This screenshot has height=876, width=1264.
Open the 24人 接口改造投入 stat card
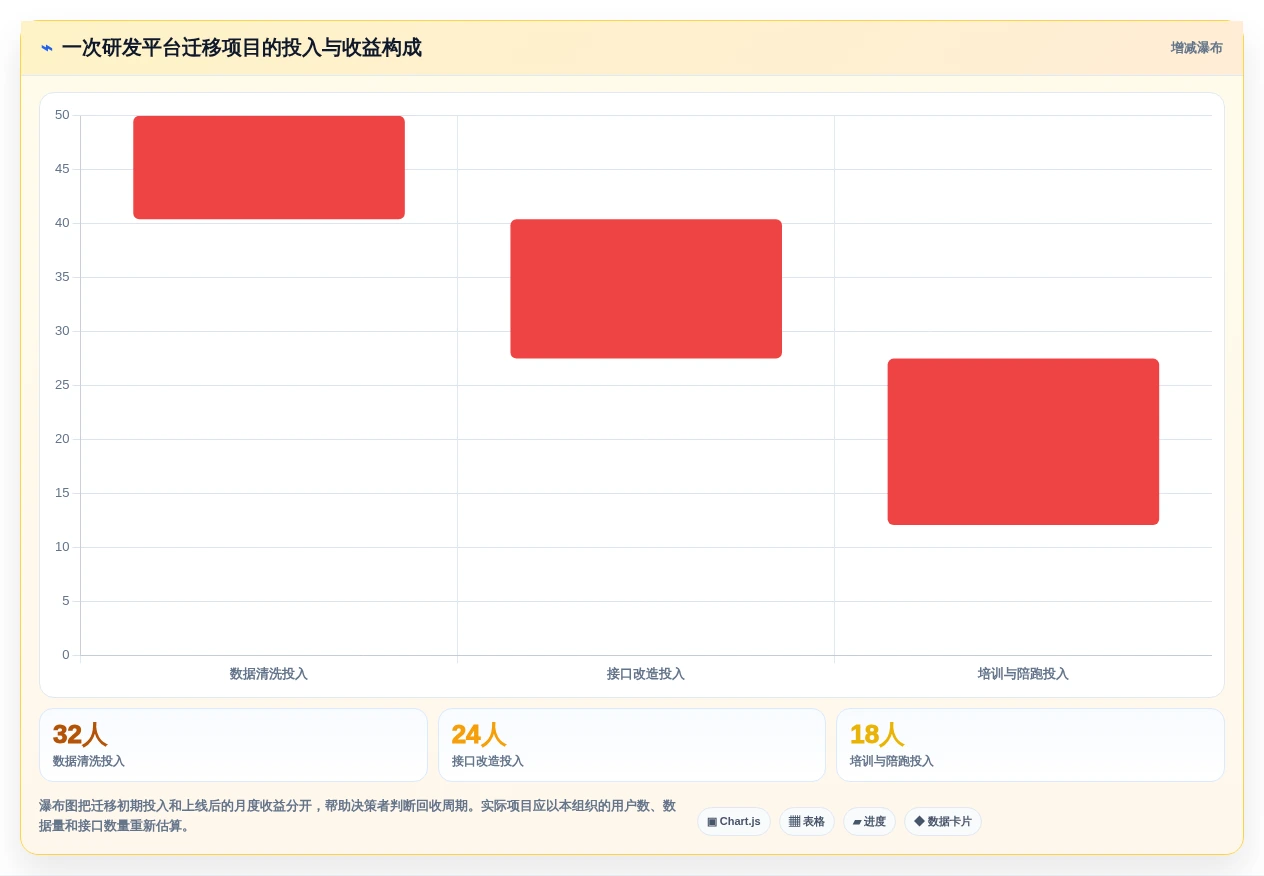(x=632, y=745)
